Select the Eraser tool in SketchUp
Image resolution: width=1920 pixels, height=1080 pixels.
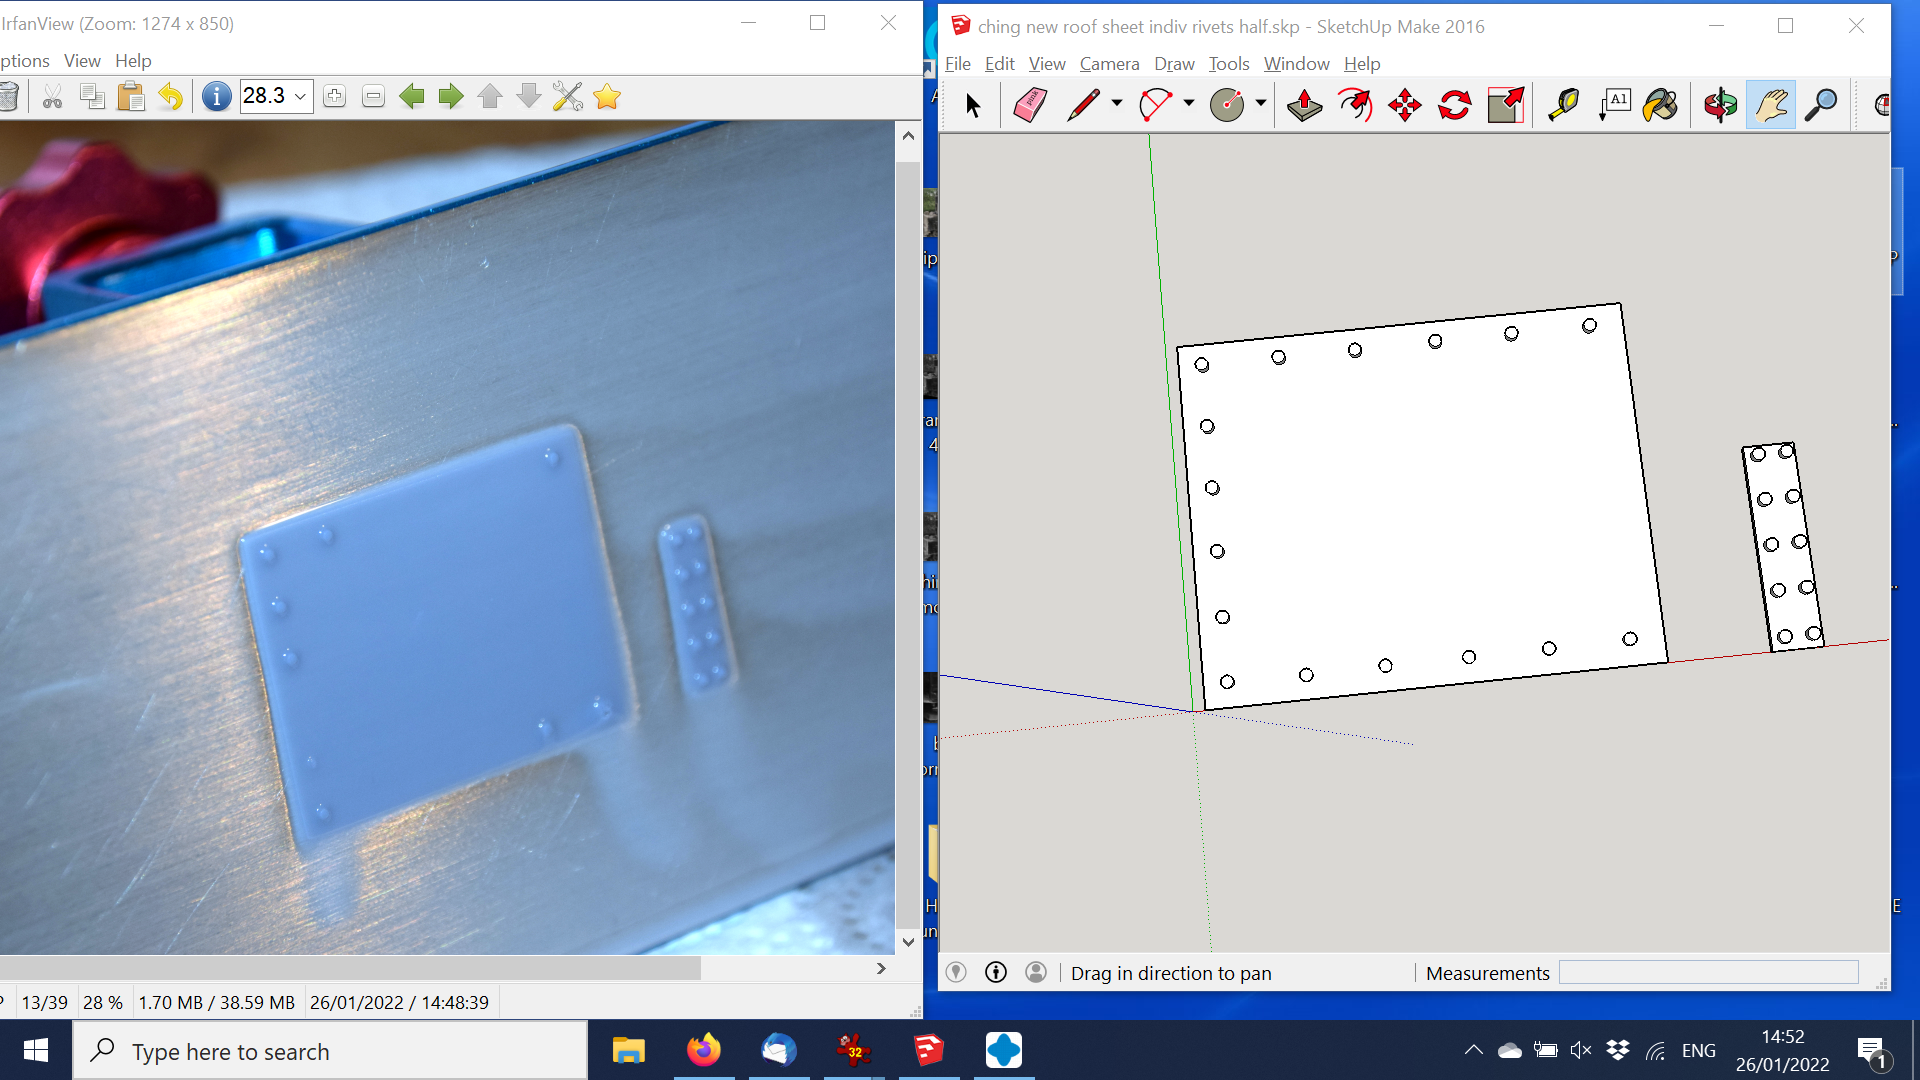pos(1028,104)
